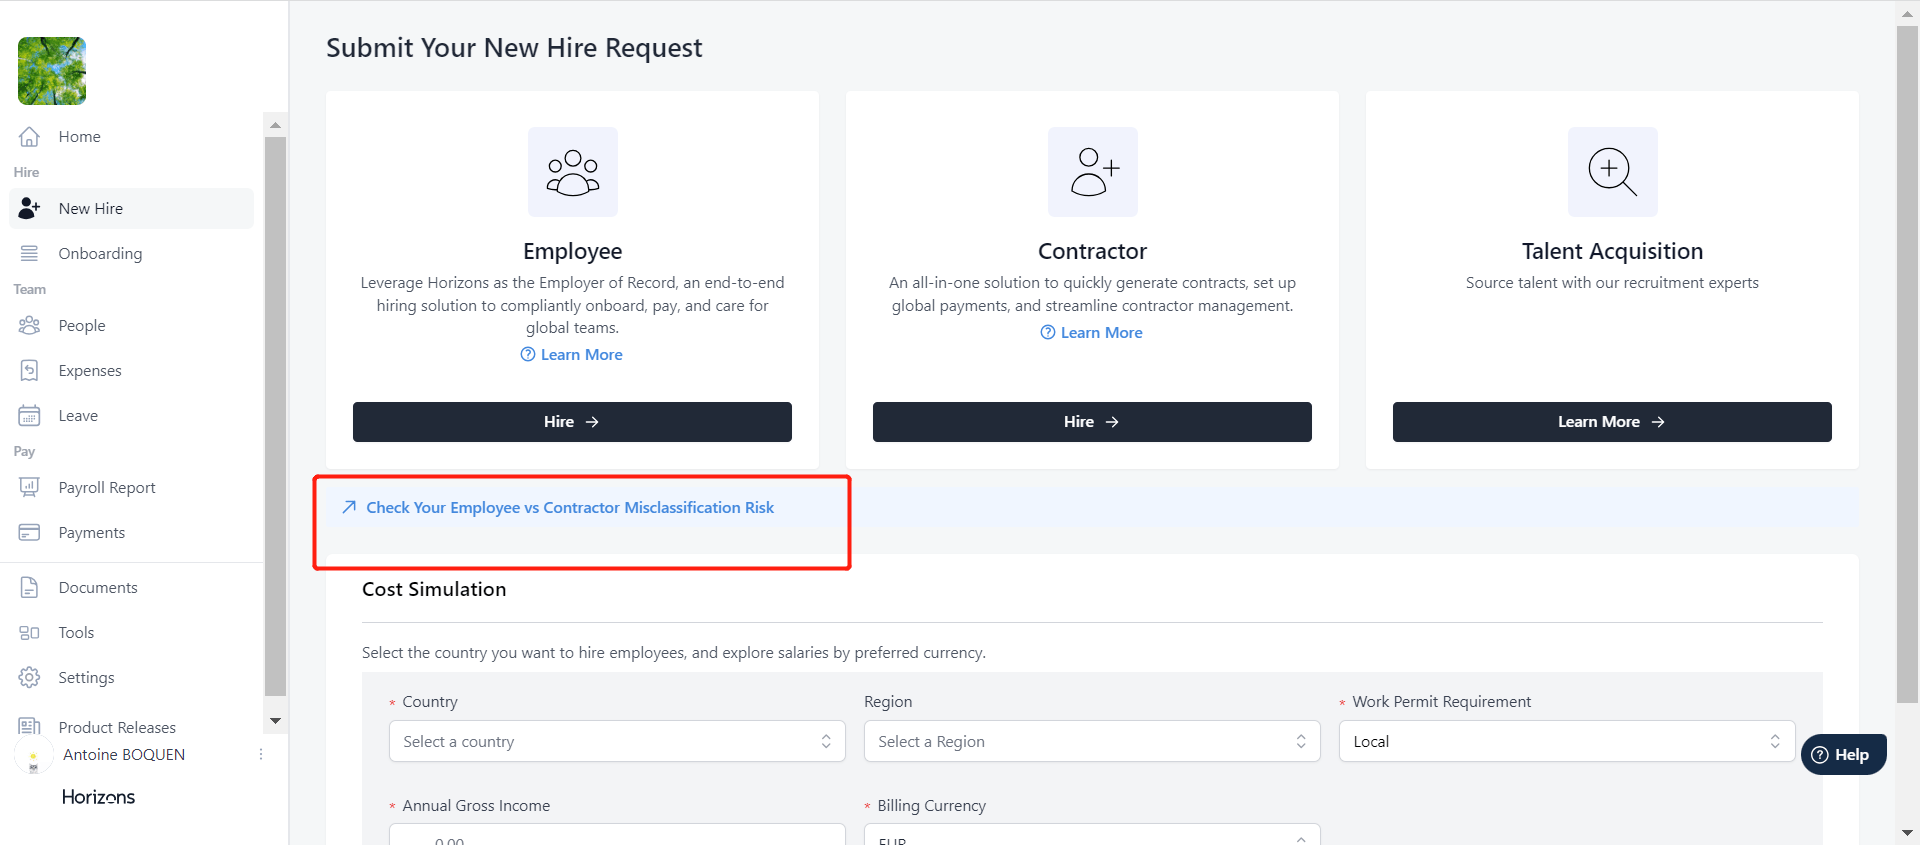Open the Work Permit Requirement dropdown
The width and height of the screenshot is (1920, 845).
pyautogui.click(x=1567, y=742)
